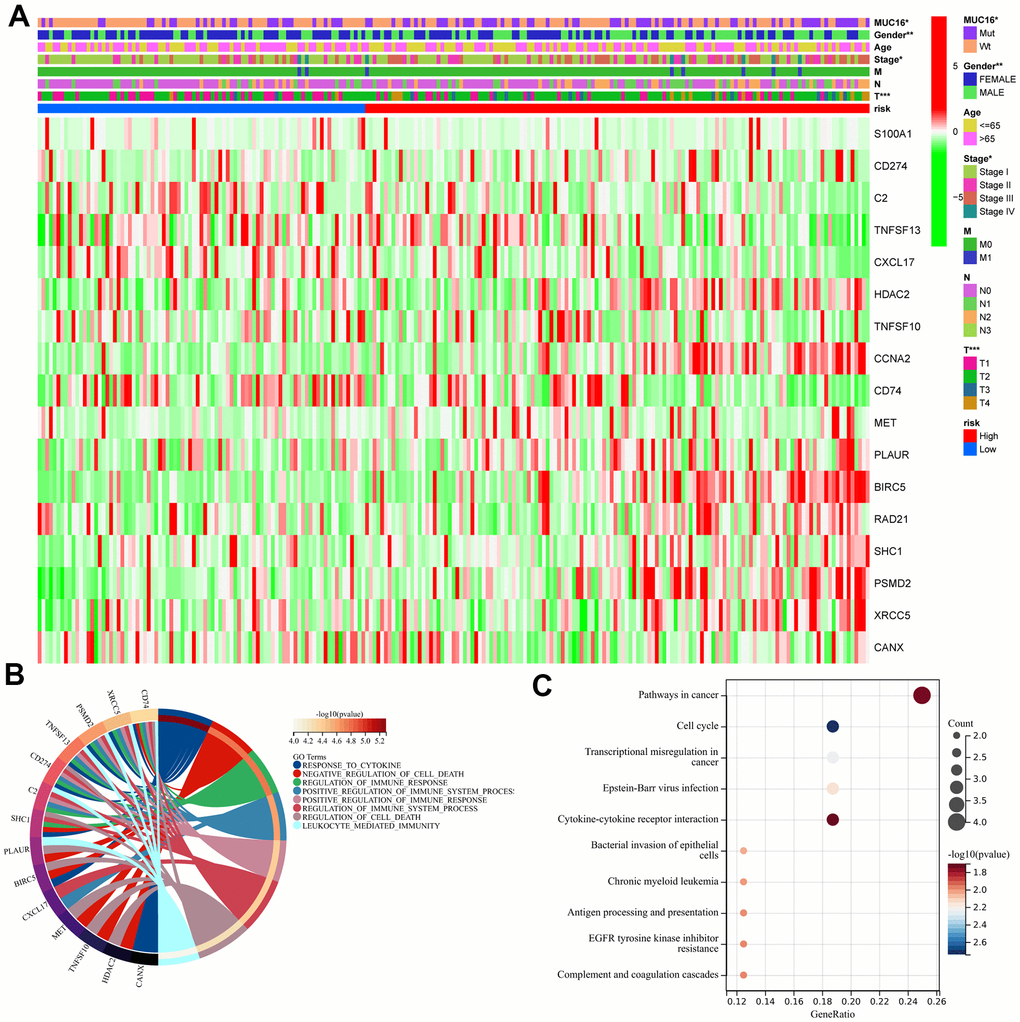Click the S100A1 gene label
1020x1022 pixels.
[895, 133]
